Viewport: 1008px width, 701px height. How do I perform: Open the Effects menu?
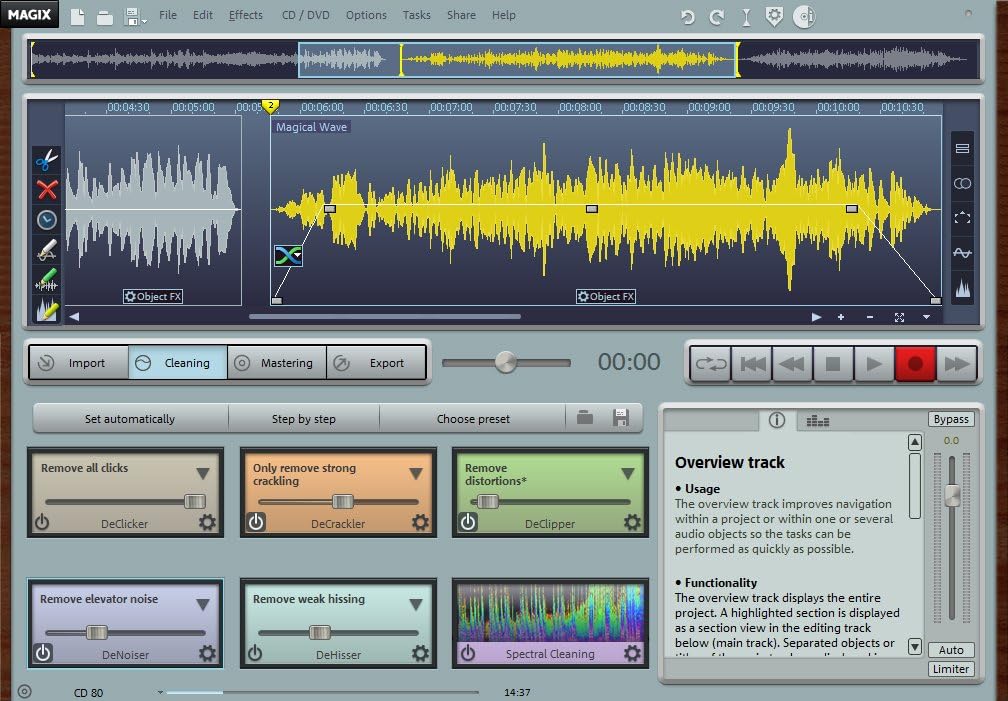click(246, 15)
